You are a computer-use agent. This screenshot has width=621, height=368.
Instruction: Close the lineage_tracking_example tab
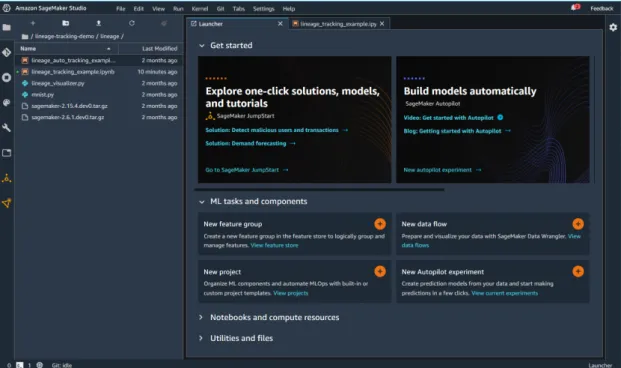[x=382, y=24]
